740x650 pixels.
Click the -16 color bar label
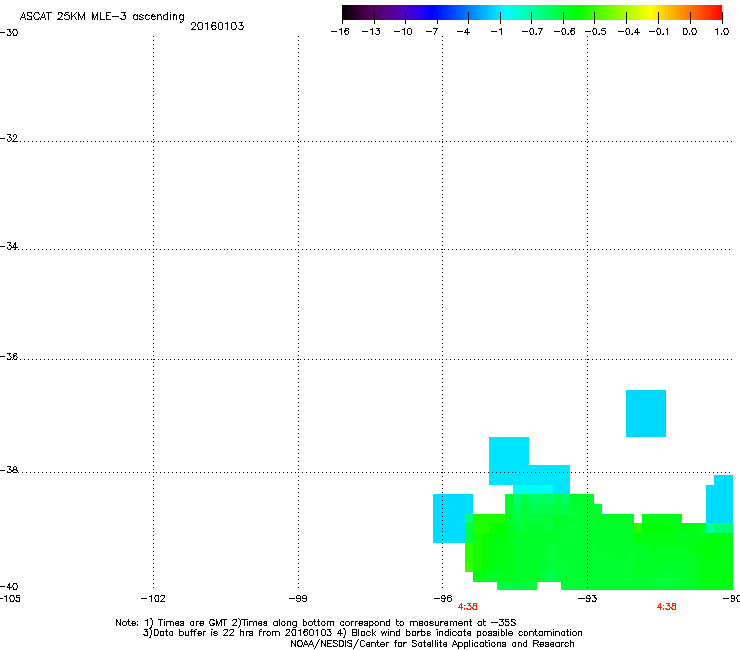pyautogui.click(x=340, y=32)
